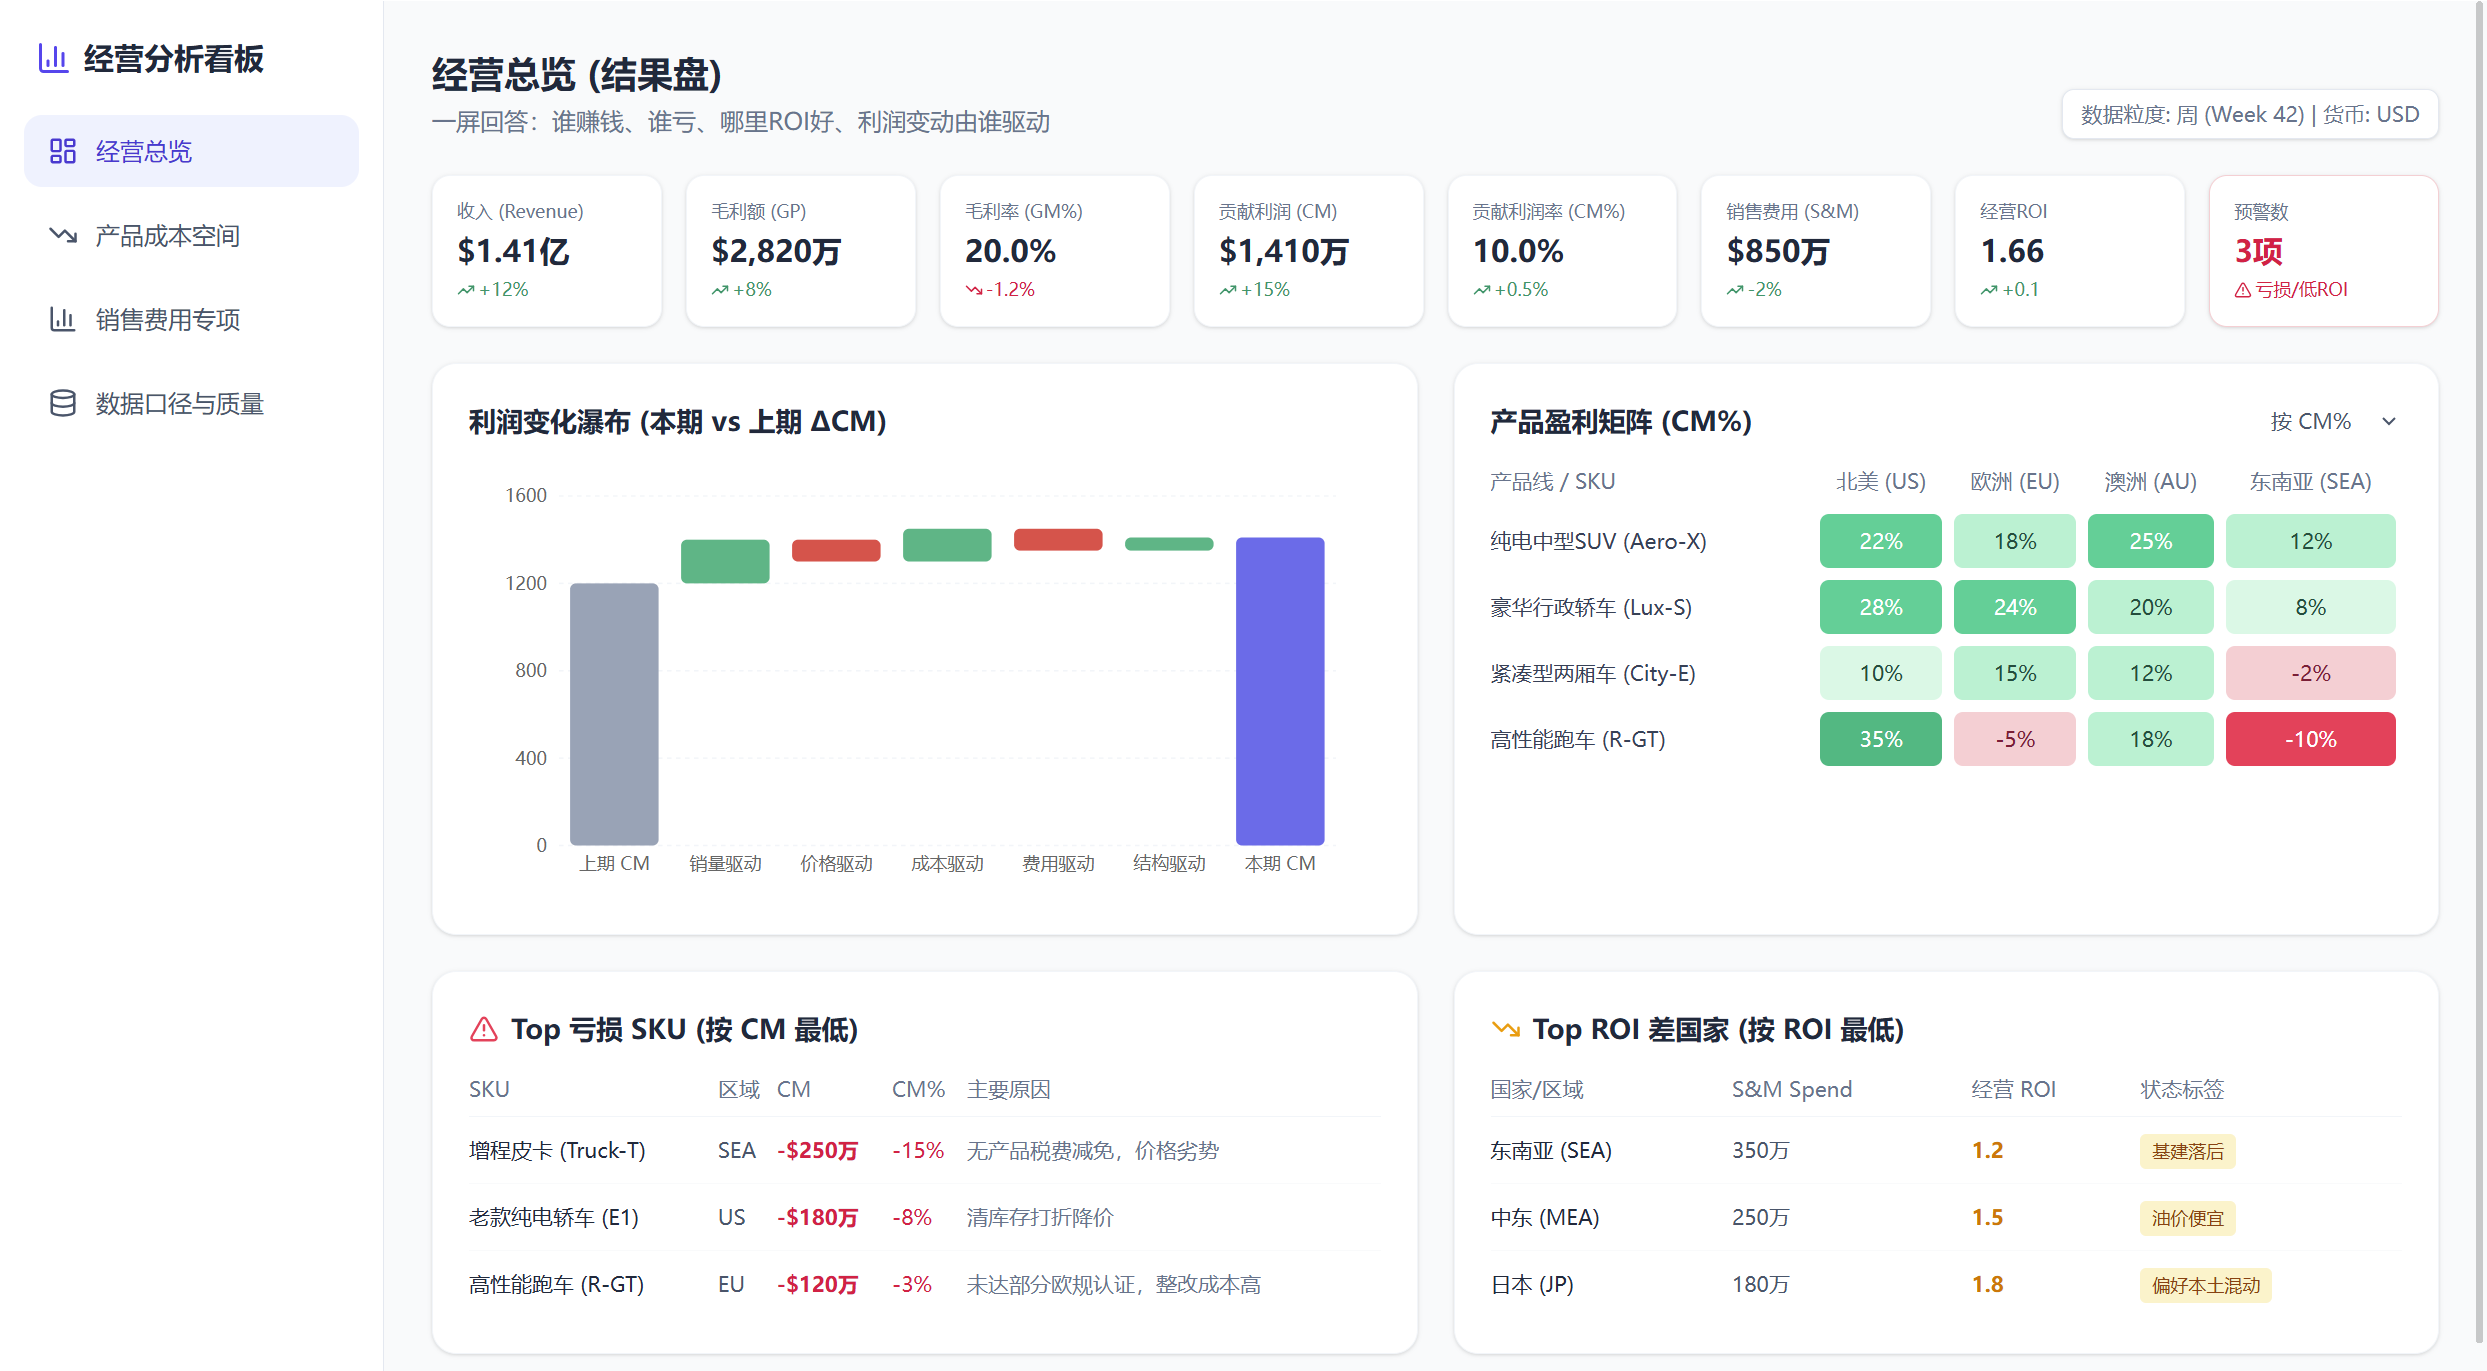Open the 按 CM% sort dropdown

(x=2333, y=421)
